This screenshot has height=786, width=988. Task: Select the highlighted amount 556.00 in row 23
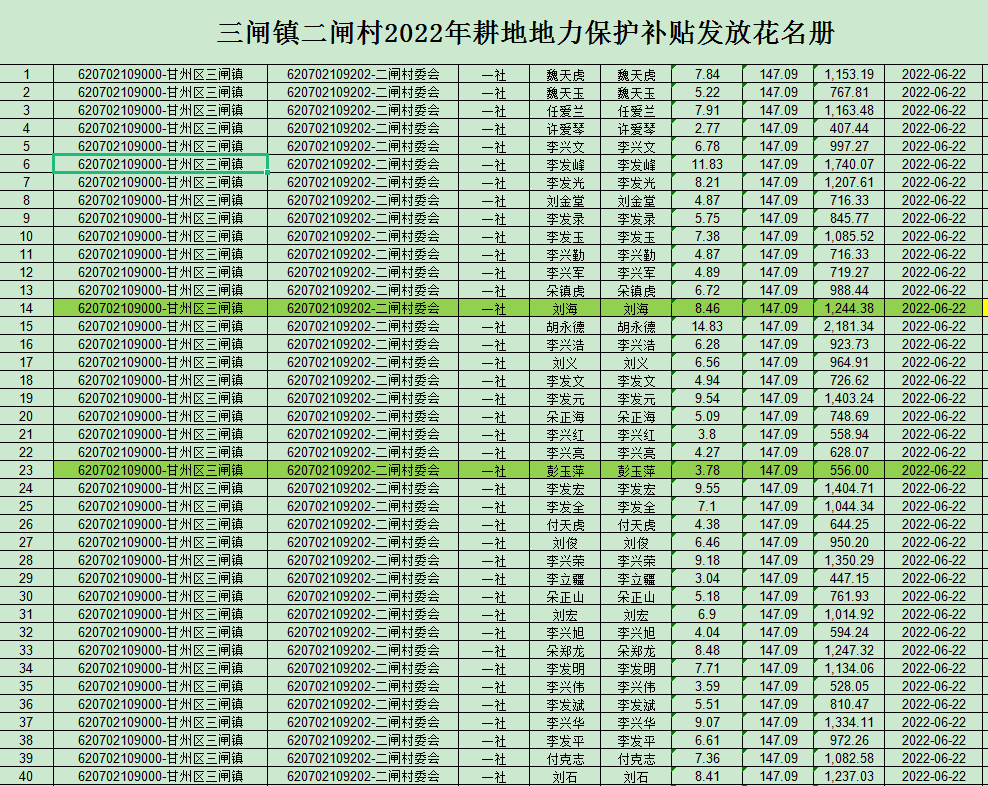tap(849, 470)
